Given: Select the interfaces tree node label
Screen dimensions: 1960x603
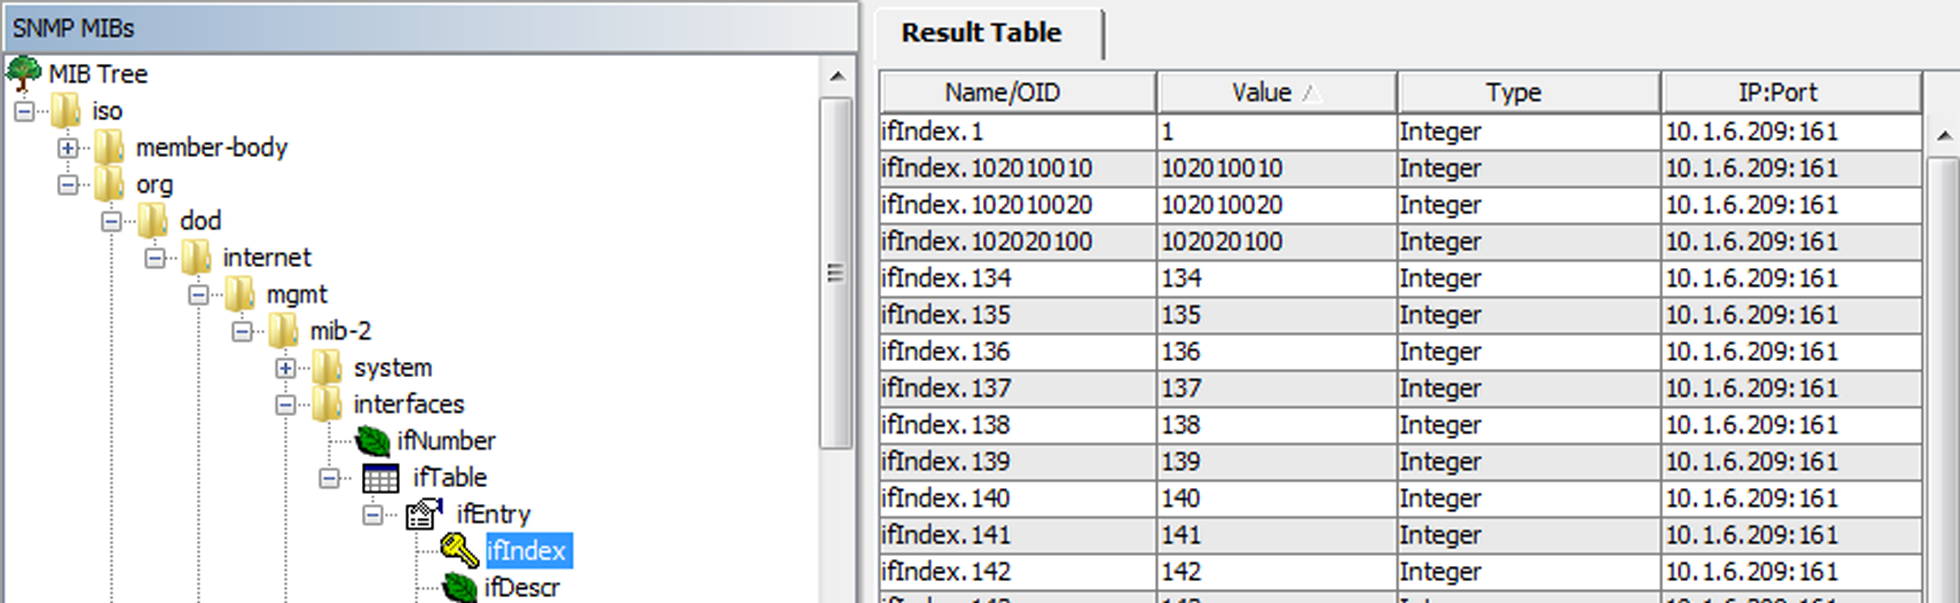Looking at the screenshot, I should pyautogui.click(x=409, y=404).
